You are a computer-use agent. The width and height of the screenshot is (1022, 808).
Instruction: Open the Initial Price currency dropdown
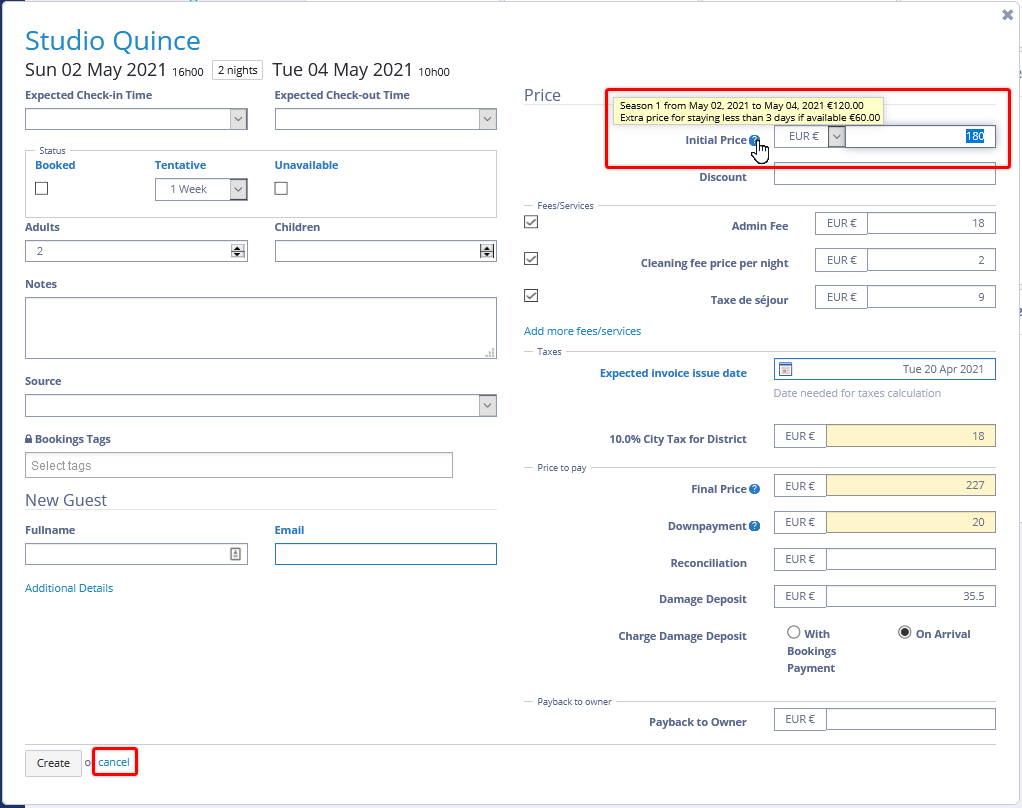coord(837,136)
